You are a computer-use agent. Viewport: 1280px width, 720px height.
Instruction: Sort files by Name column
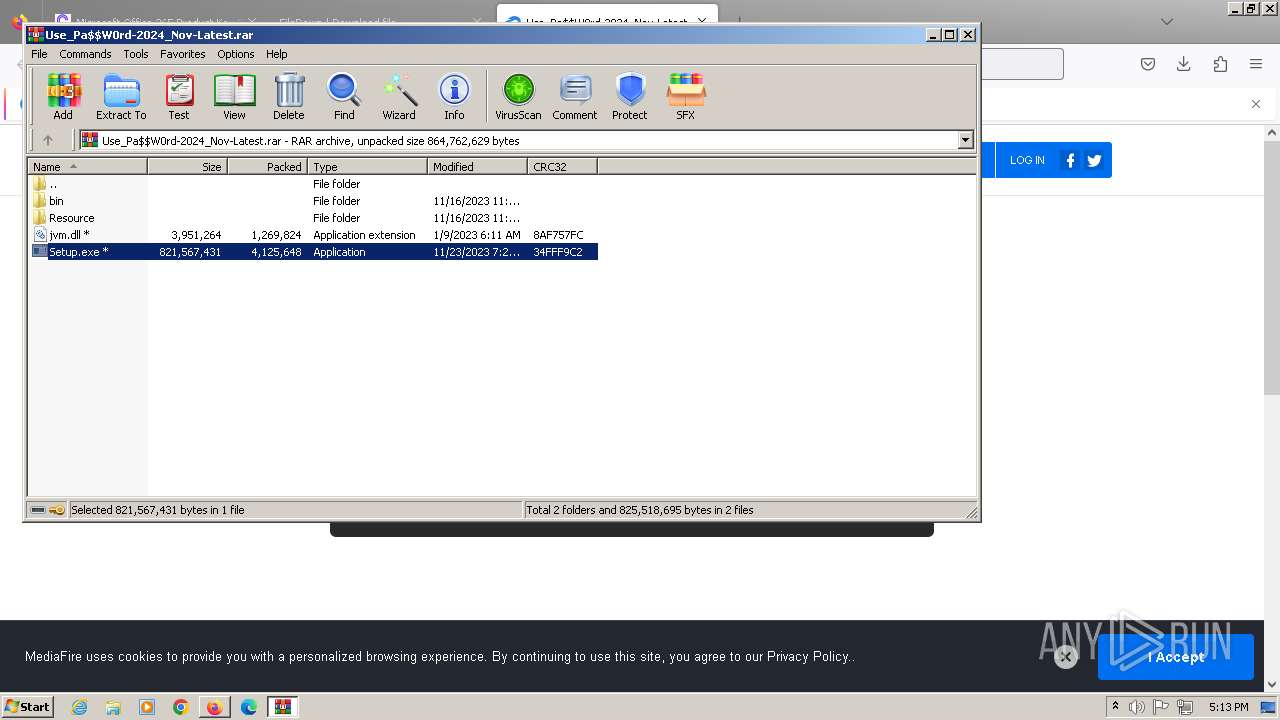(88, 166)
